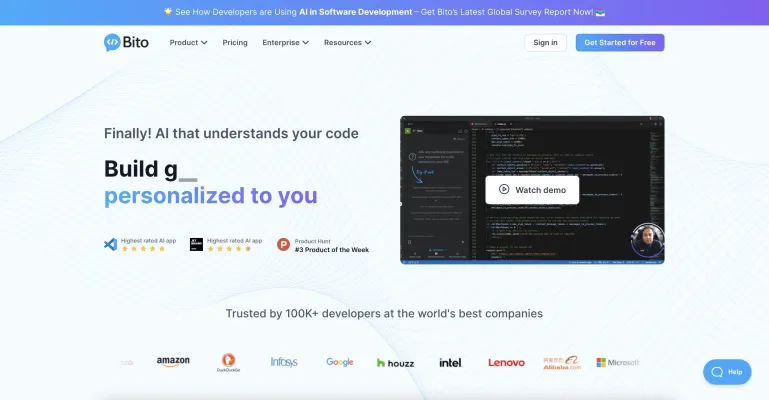Click the DuckDuckGo company logo

tap(228, 362)
